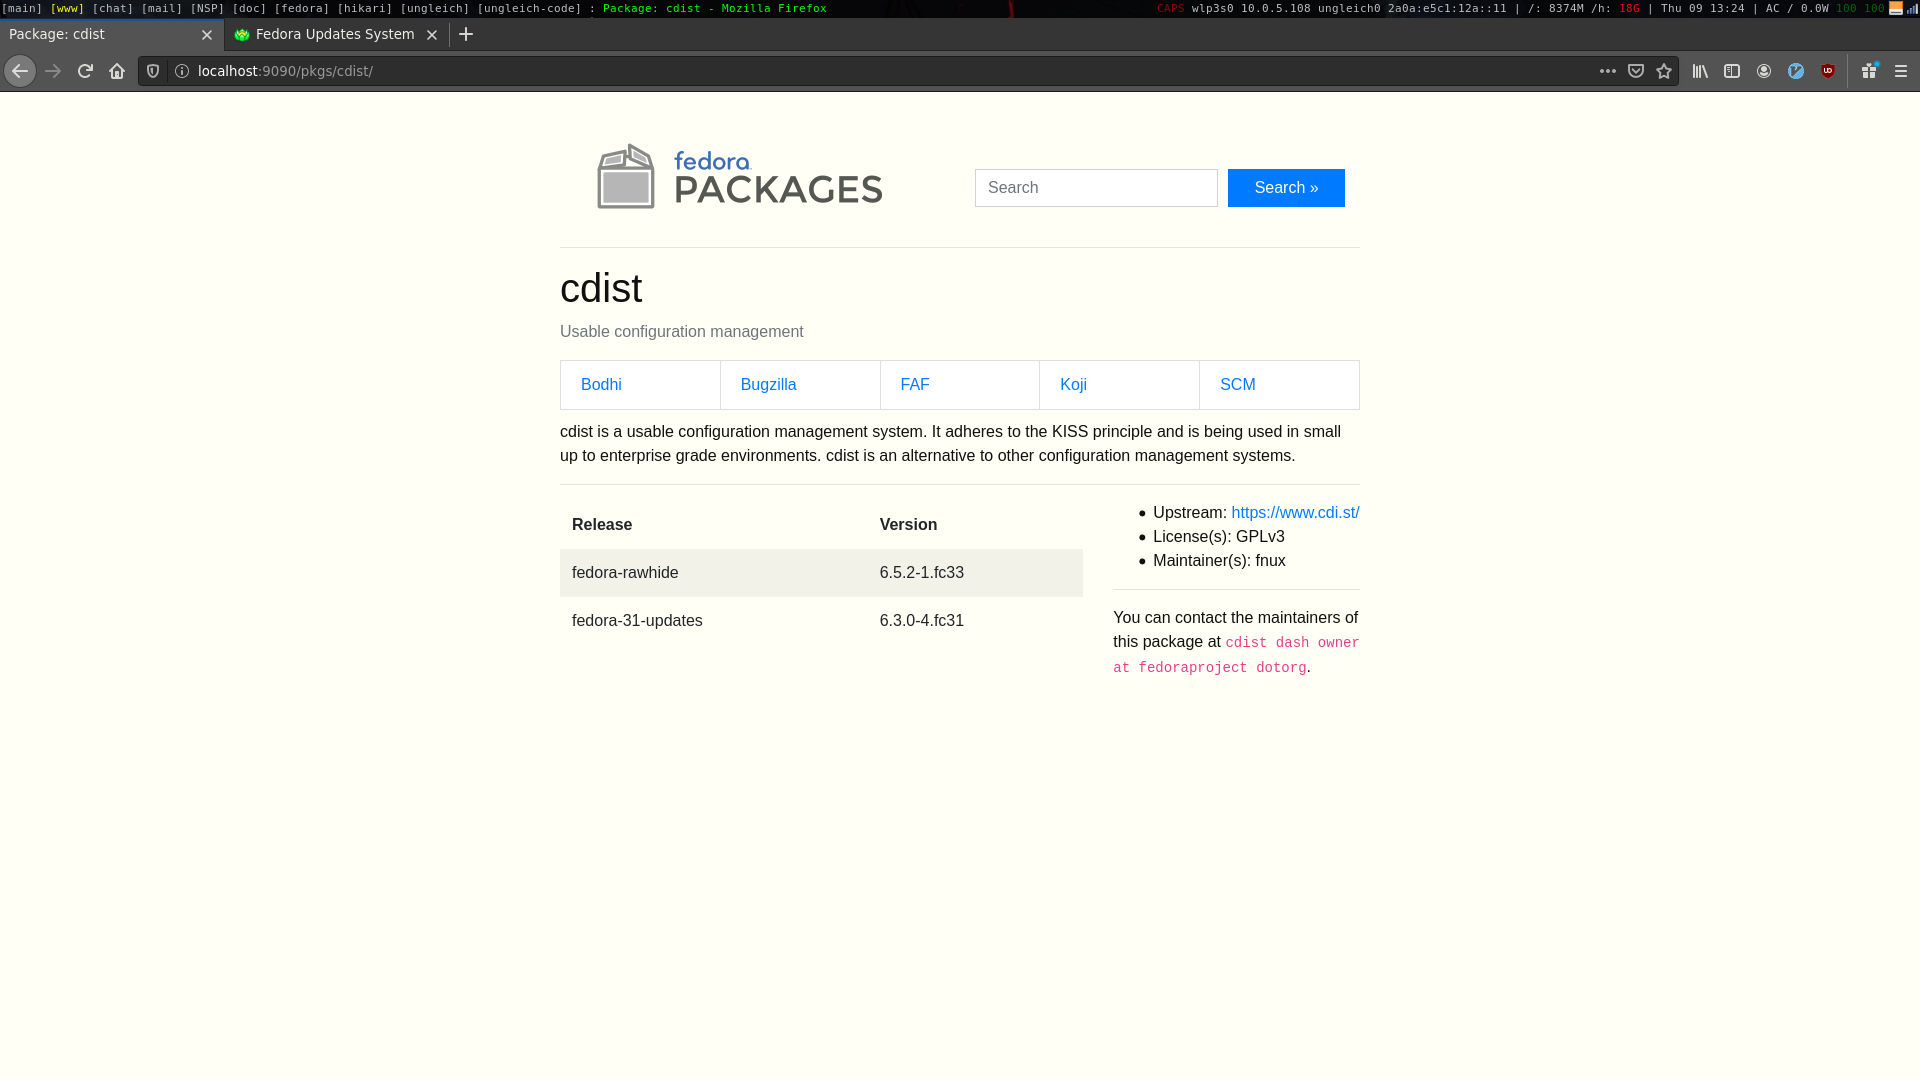Open page actions three-dot menu
The image size is (1920, 1080).
(x=1608, y=71)
